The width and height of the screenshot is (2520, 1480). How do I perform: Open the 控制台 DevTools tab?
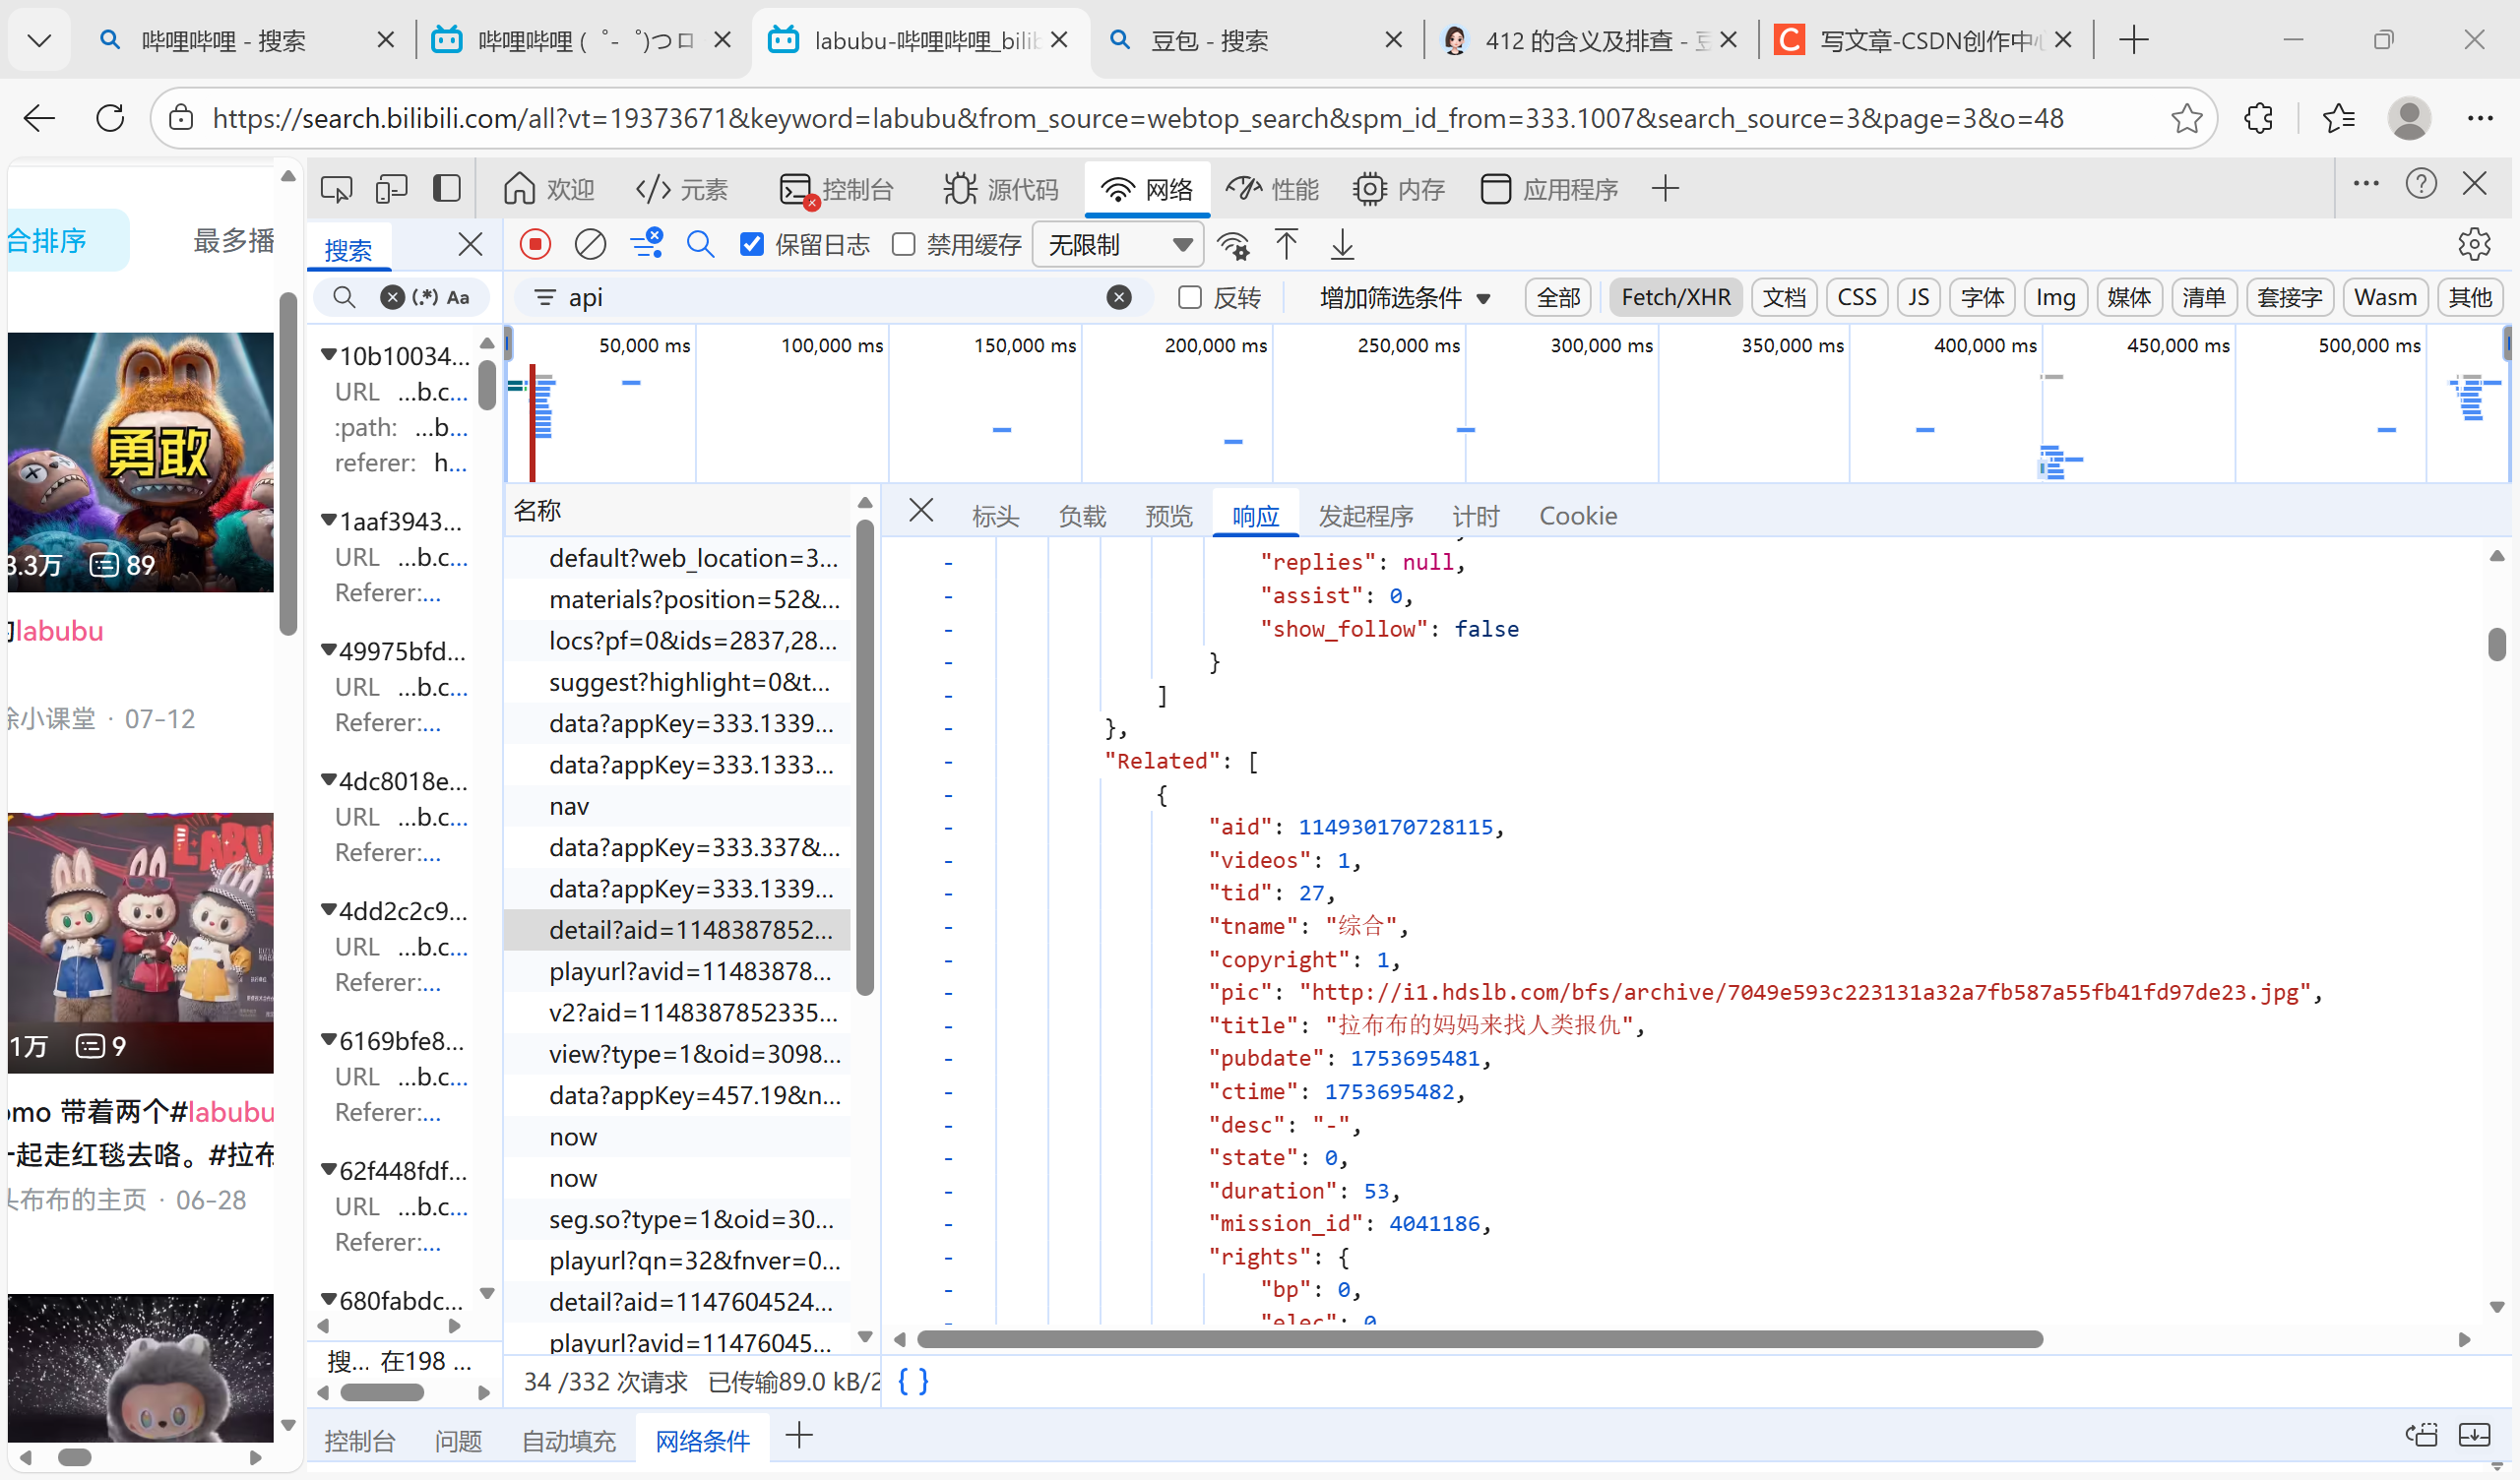[x=836, y=189]
